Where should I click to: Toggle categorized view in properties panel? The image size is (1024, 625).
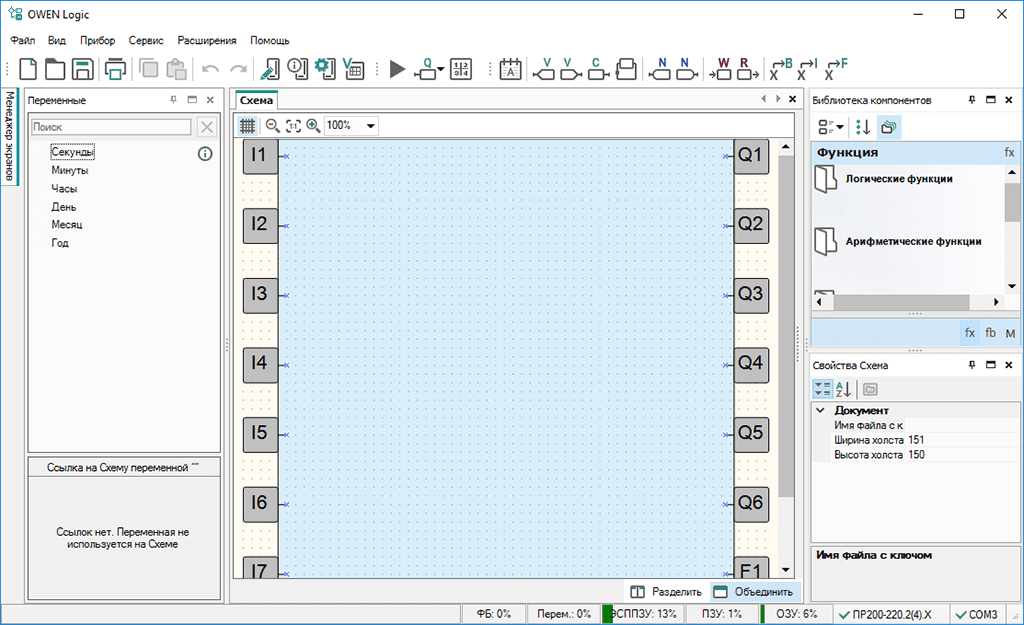(822, 389)
